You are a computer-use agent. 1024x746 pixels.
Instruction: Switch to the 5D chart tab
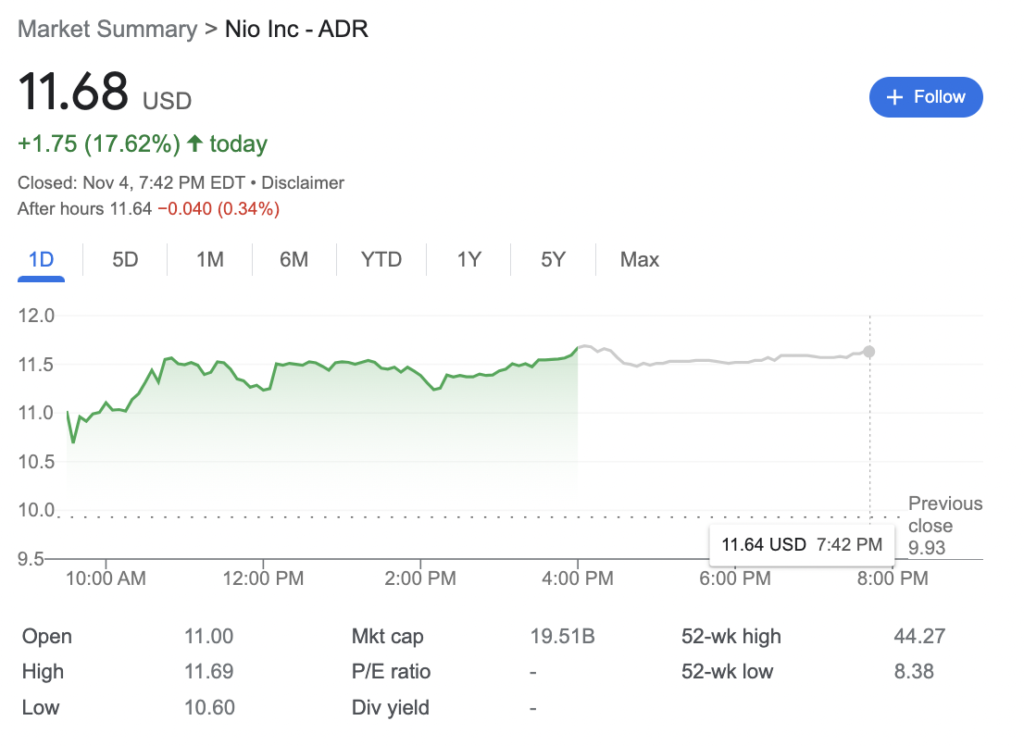pyautogui.click(x=125, y=260)
